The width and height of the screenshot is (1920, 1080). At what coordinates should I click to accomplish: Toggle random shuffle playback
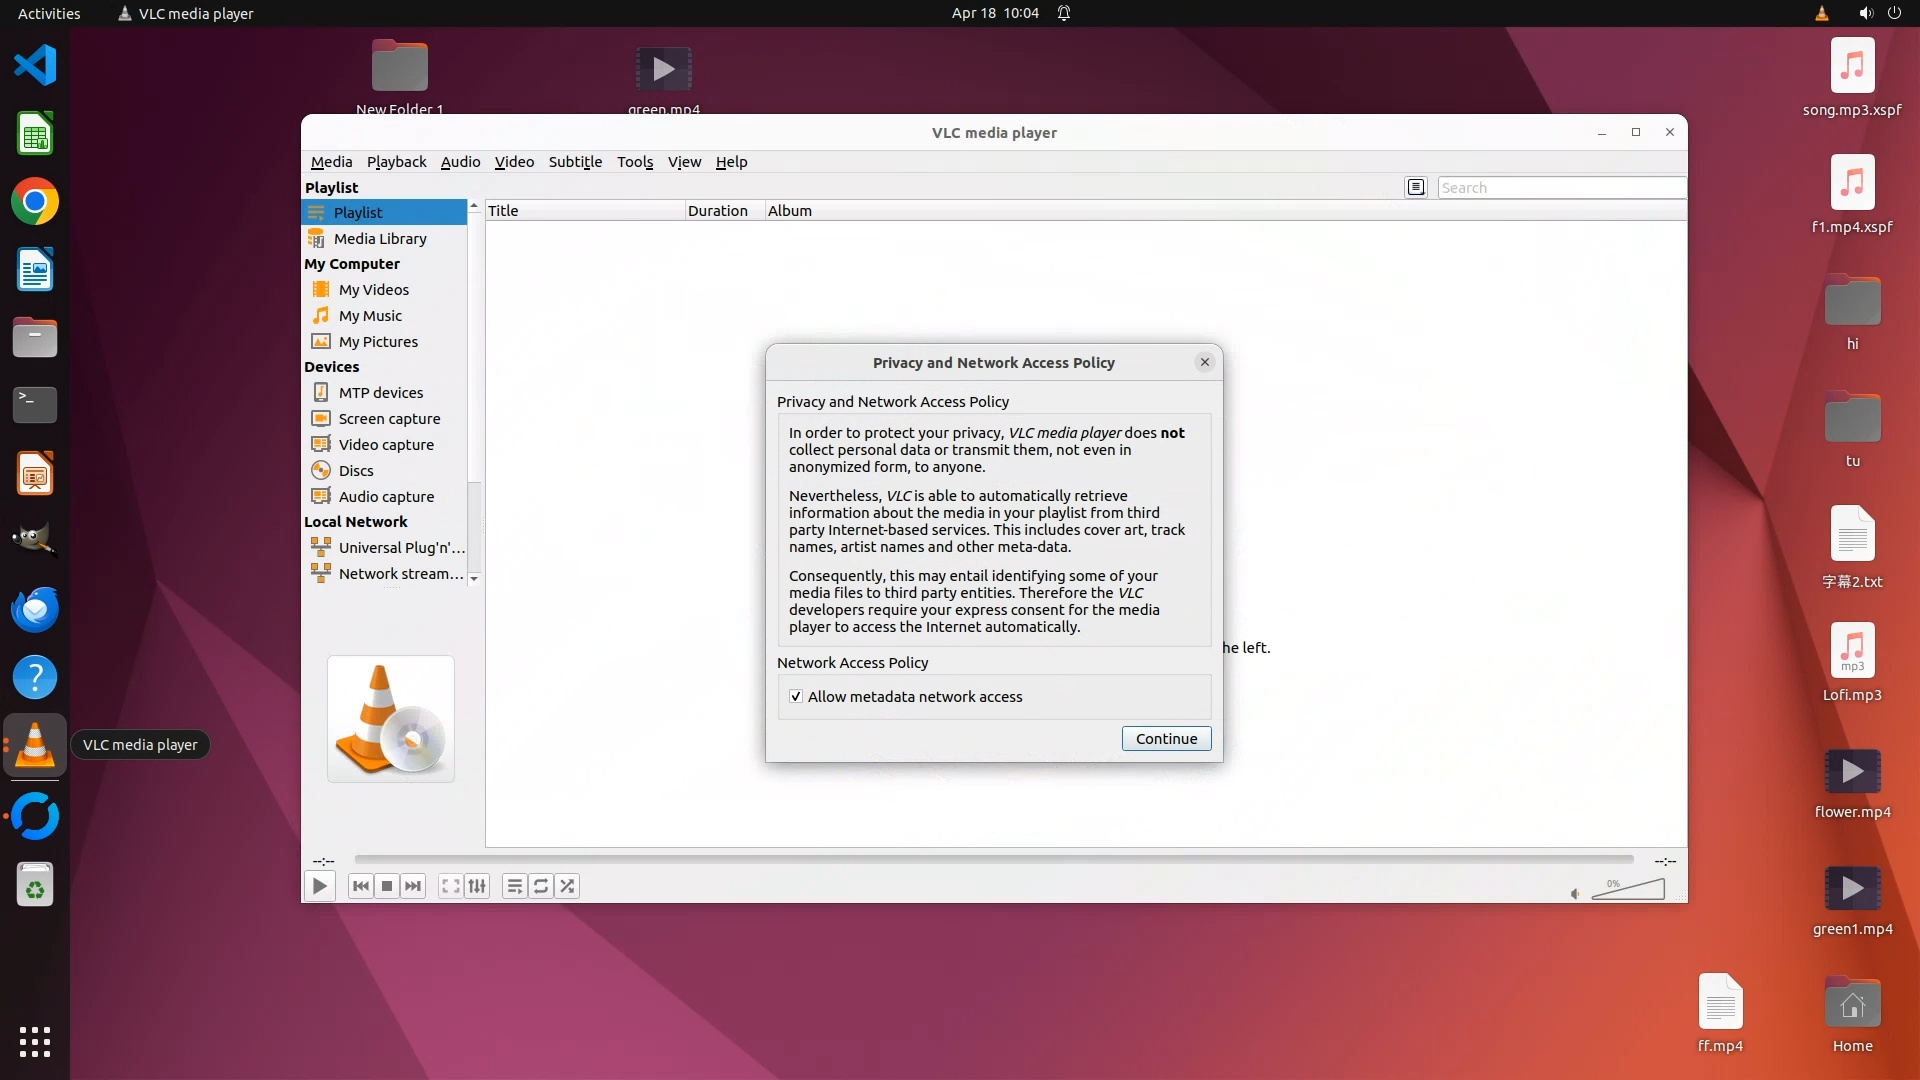[568, 886]
